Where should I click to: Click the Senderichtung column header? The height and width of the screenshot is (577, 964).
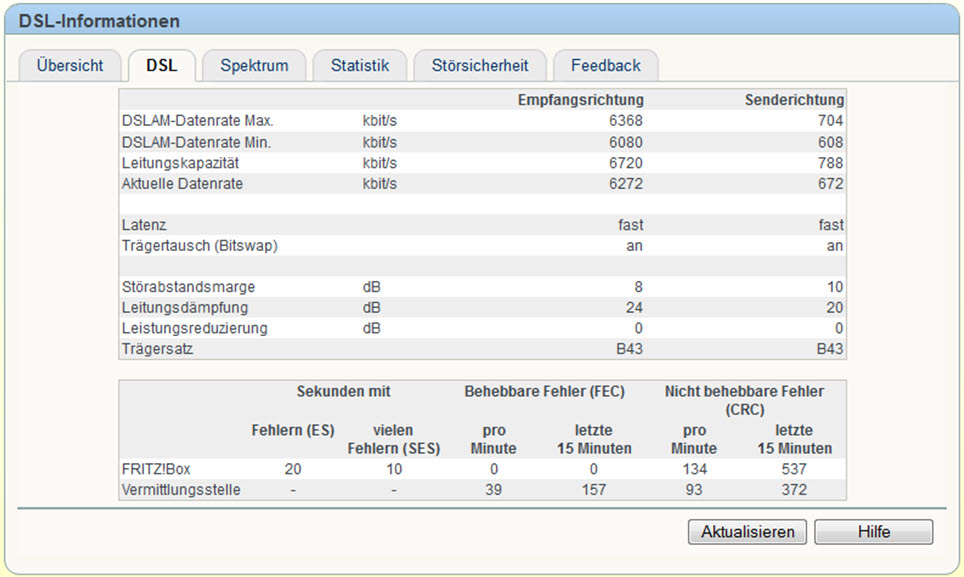pyautogui.click(x=794, y=100)
